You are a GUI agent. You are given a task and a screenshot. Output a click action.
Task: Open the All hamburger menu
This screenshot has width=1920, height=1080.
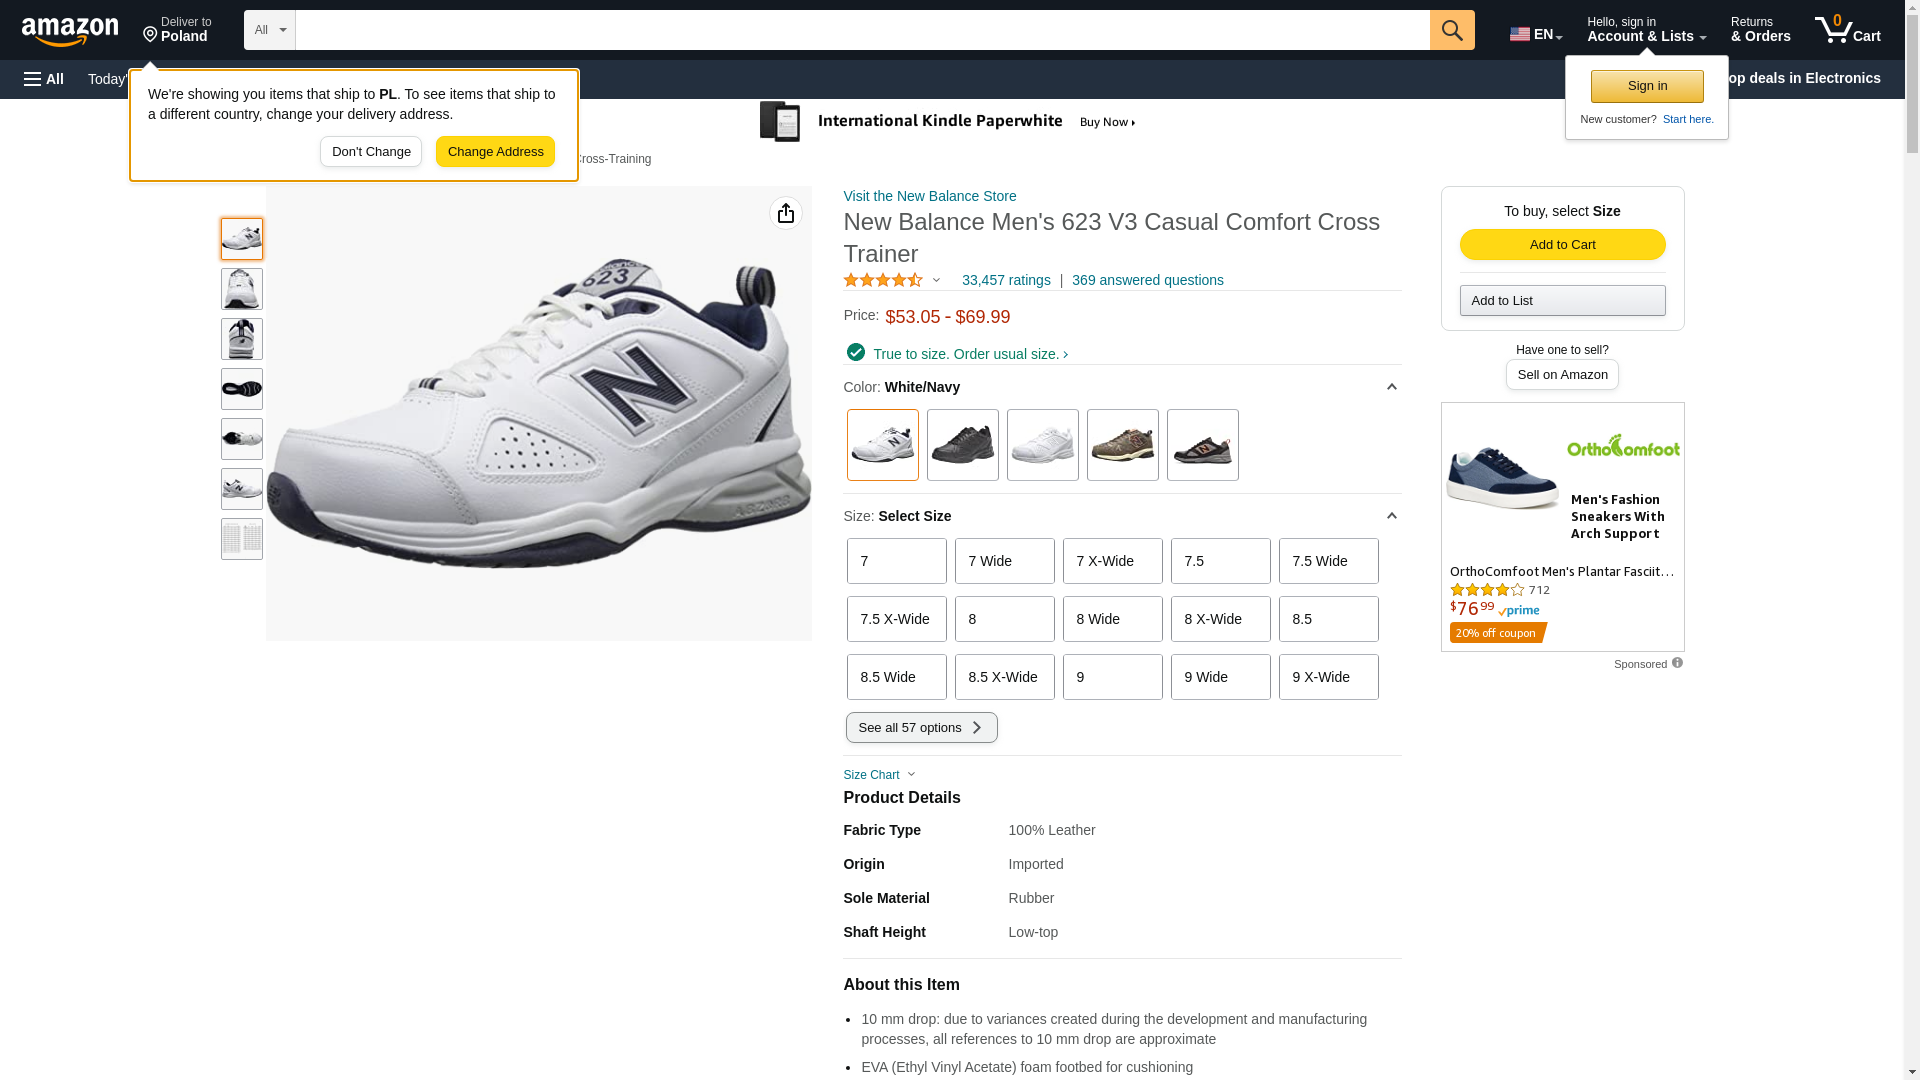pyautogui.click(x=44, y=79)
